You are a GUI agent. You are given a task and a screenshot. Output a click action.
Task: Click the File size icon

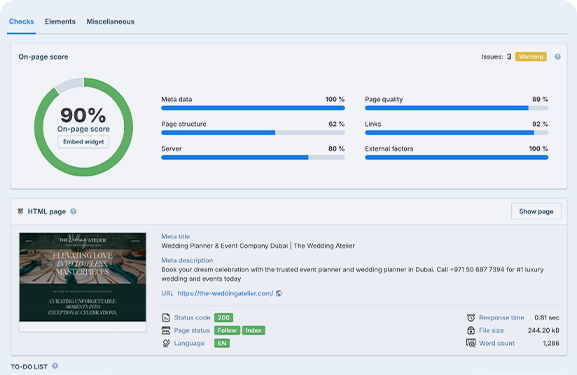(x=471, y=330)
